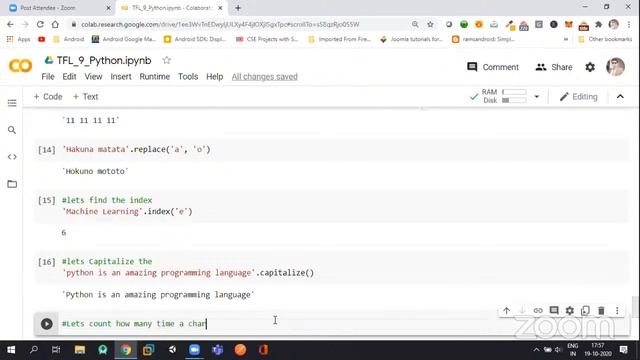640x360 pixels.
Task: Open Windows taskbar search
Action: point(34,350)
